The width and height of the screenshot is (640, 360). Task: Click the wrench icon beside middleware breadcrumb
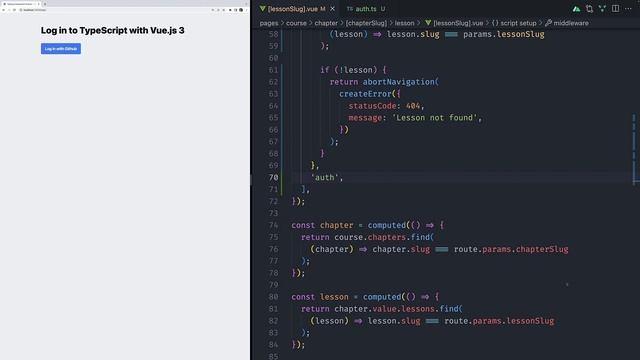[548, 23]
